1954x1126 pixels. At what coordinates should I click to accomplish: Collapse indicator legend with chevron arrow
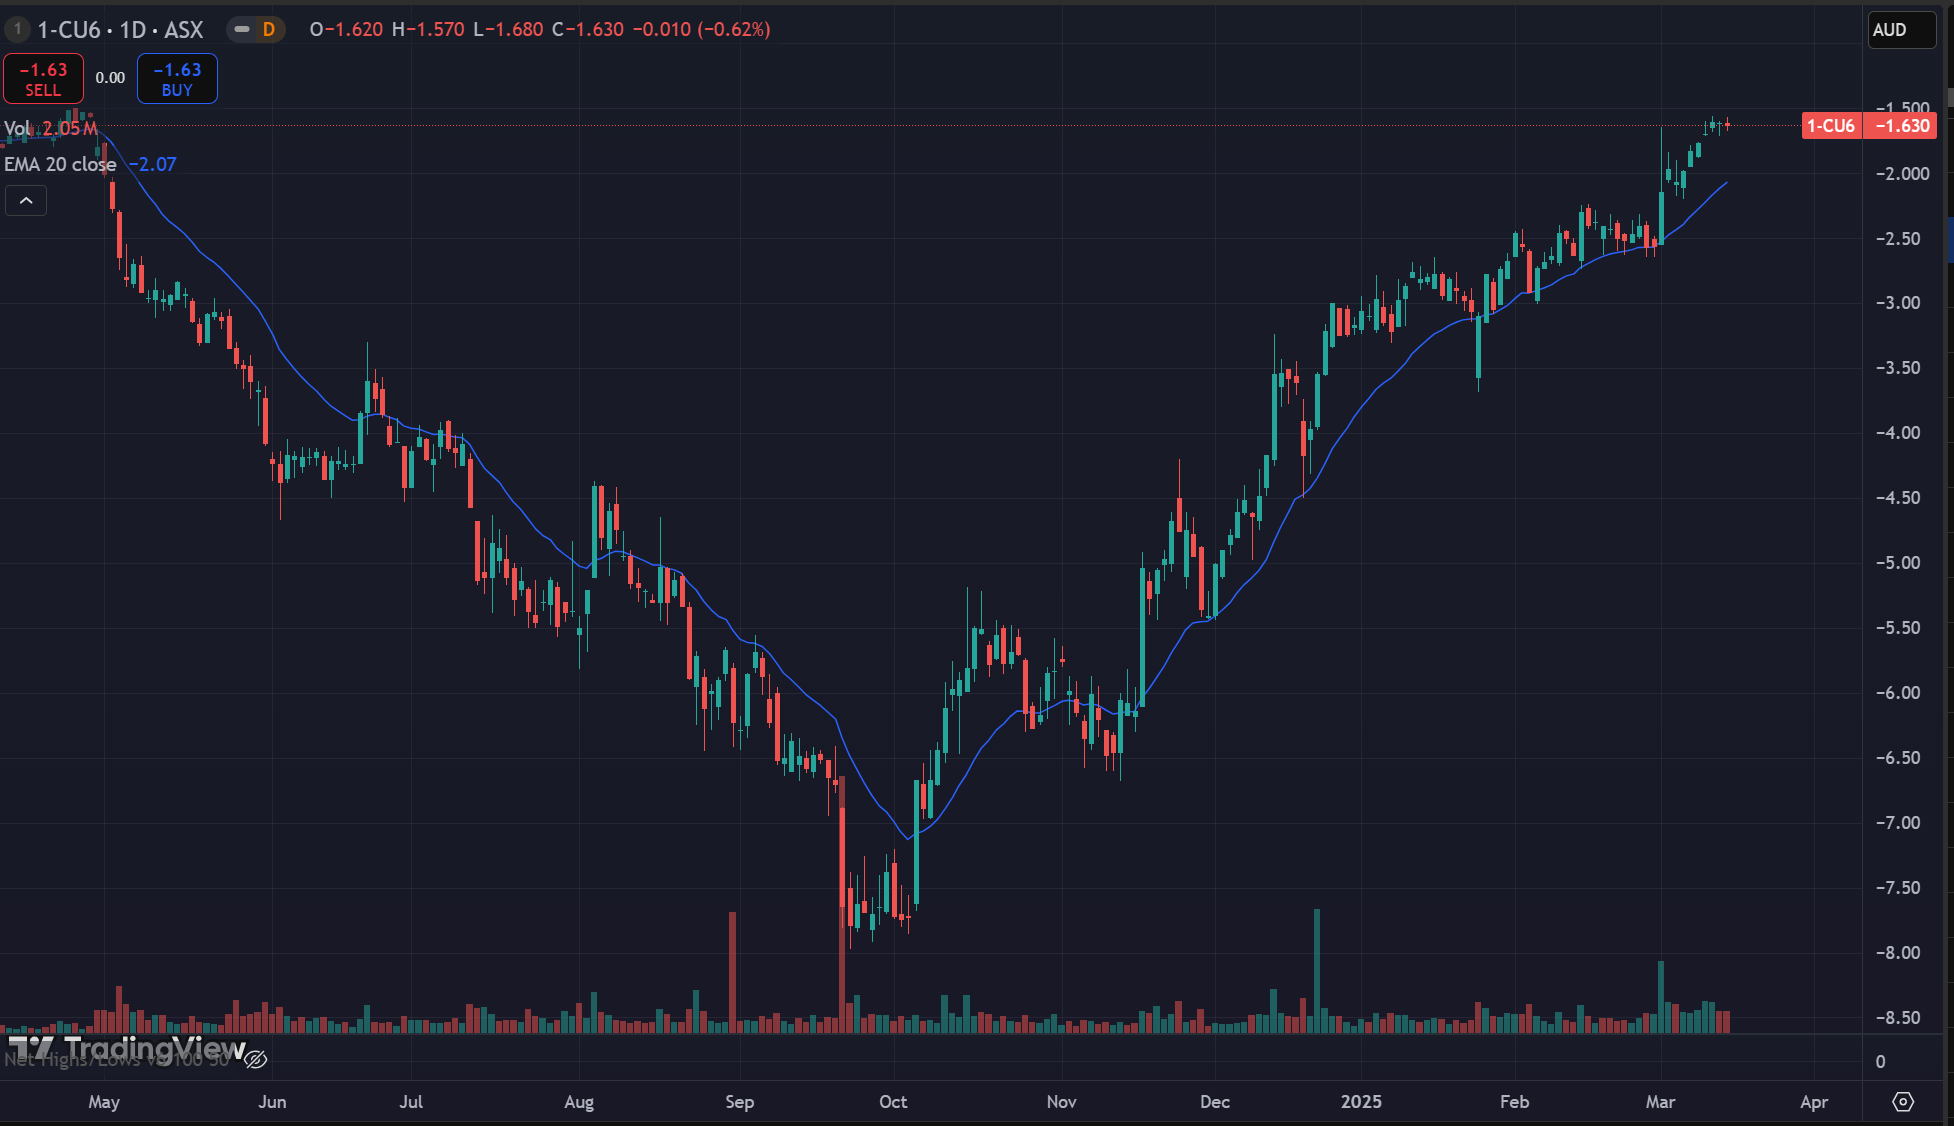click(26, 201)
